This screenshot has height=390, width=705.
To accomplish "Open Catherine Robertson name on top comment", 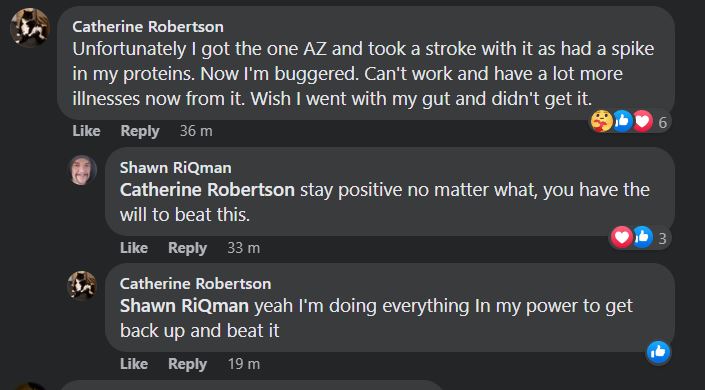I will pyautogui.click(x=148, y=27).
